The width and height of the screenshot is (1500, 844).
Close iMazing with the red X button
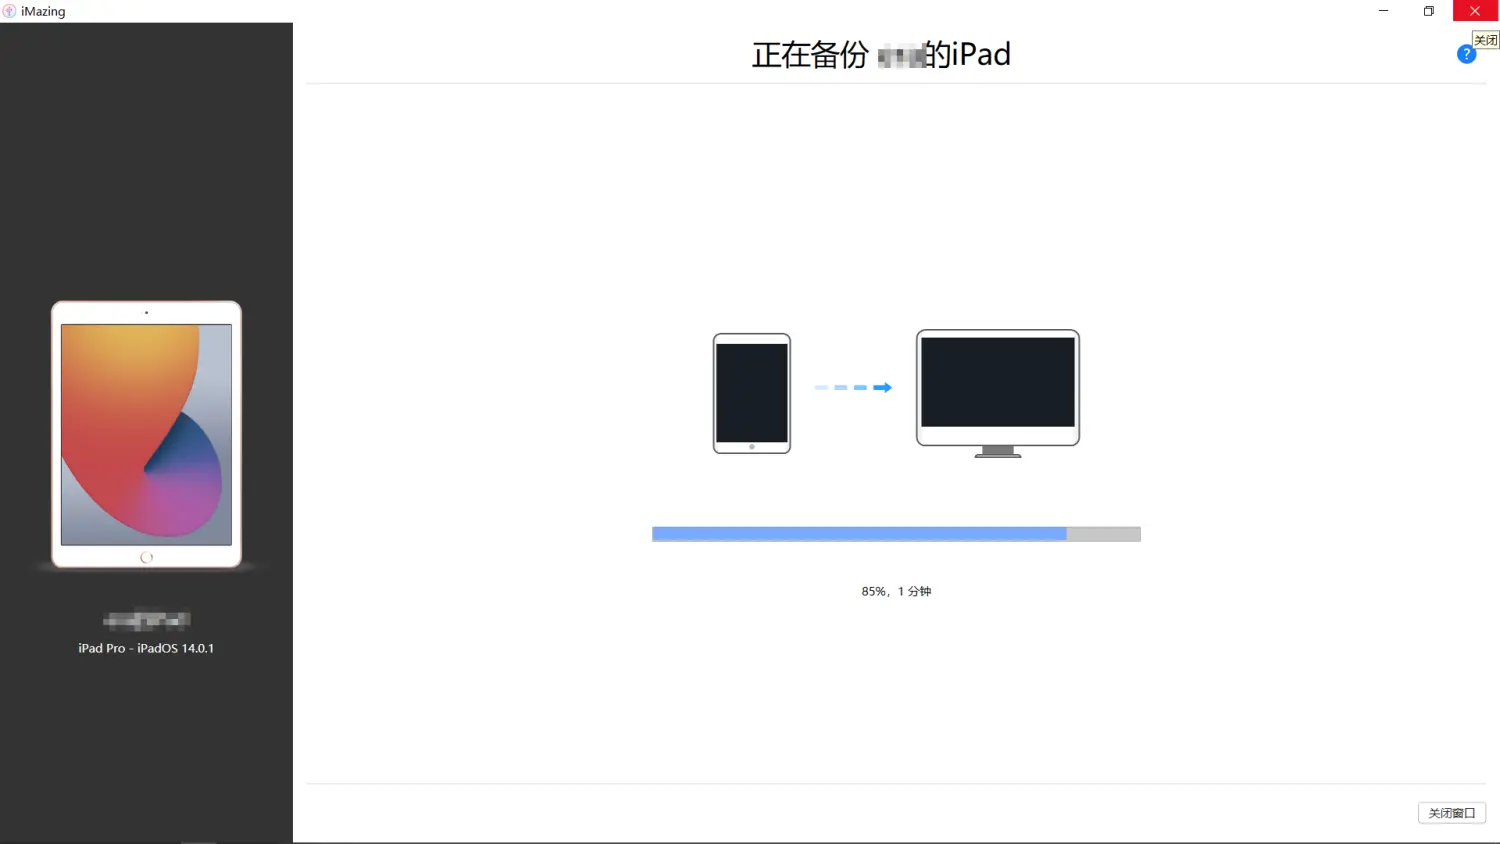tap(1475, 11)
